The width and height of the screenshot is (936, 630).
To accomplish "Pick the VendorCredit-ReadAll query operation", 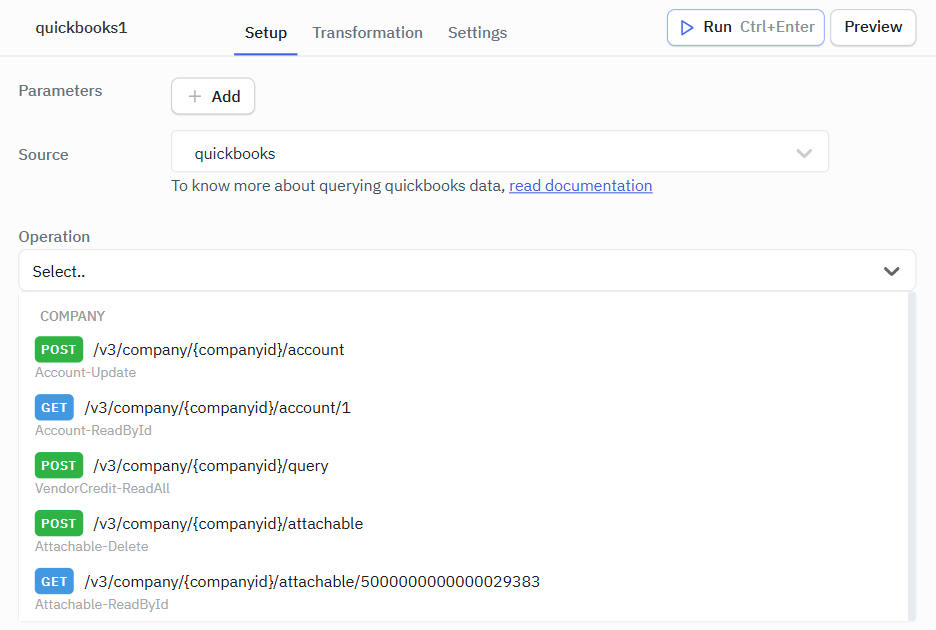I will click(463, 475).
